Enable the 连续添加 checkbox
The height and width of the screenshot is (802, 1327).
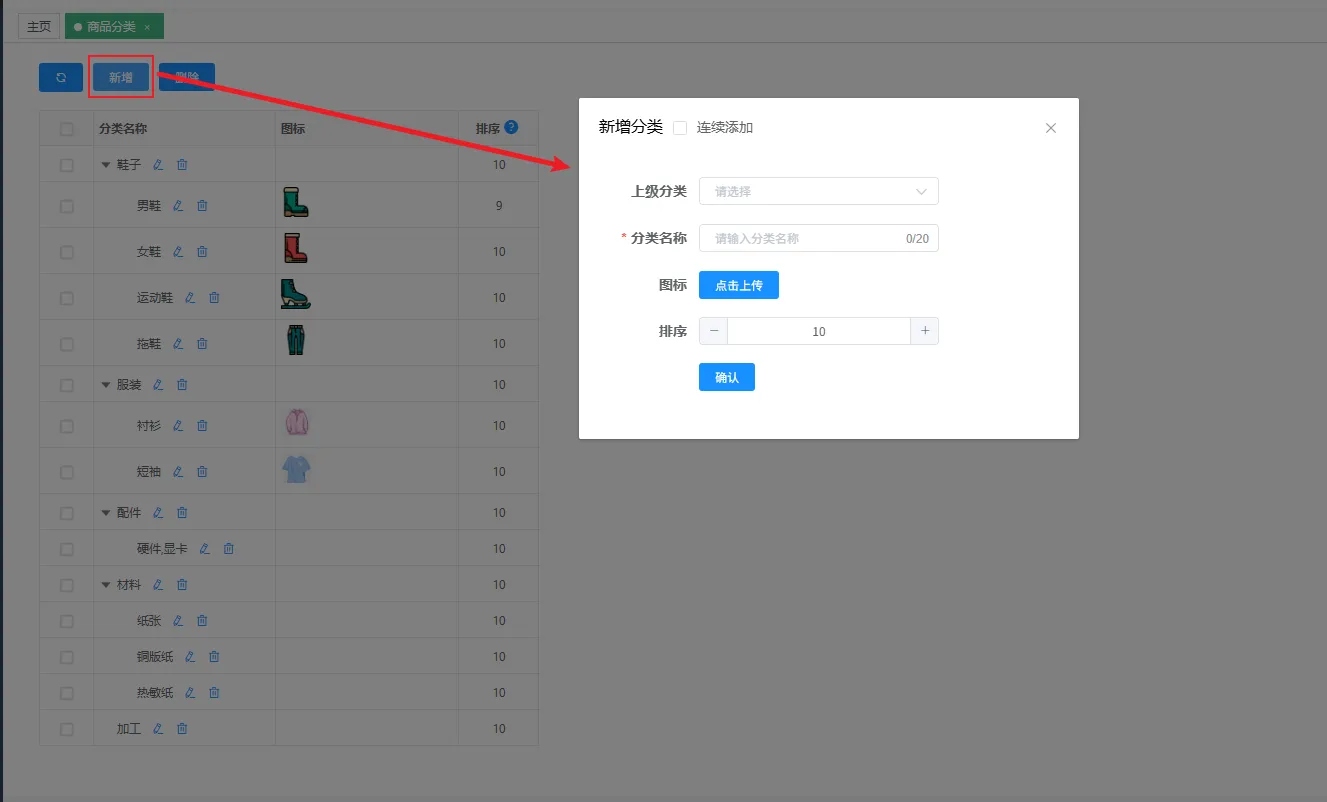point(680,128)
